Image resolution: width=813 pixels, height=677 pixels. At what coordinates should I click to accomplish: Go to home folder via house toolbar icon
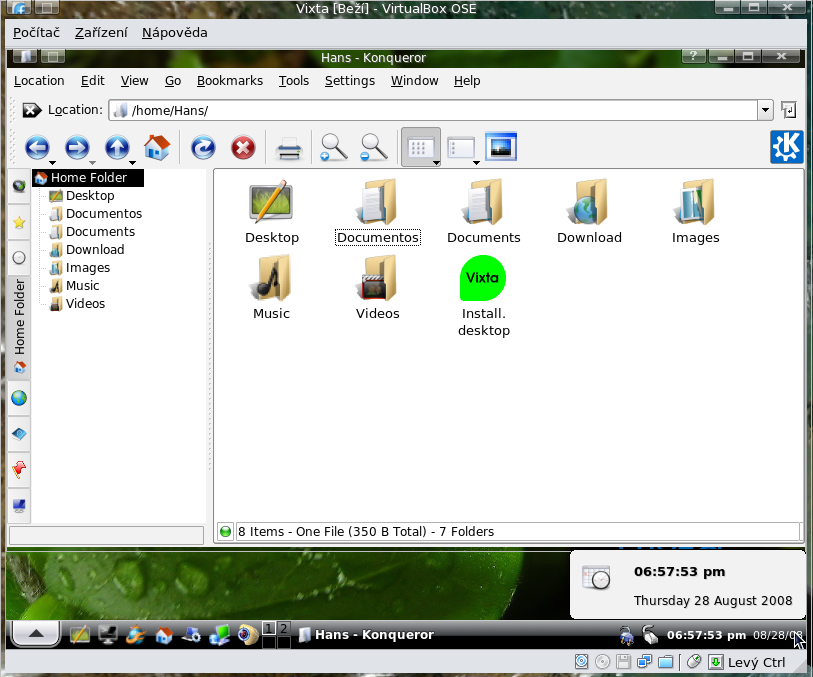(x=157, y=148)
